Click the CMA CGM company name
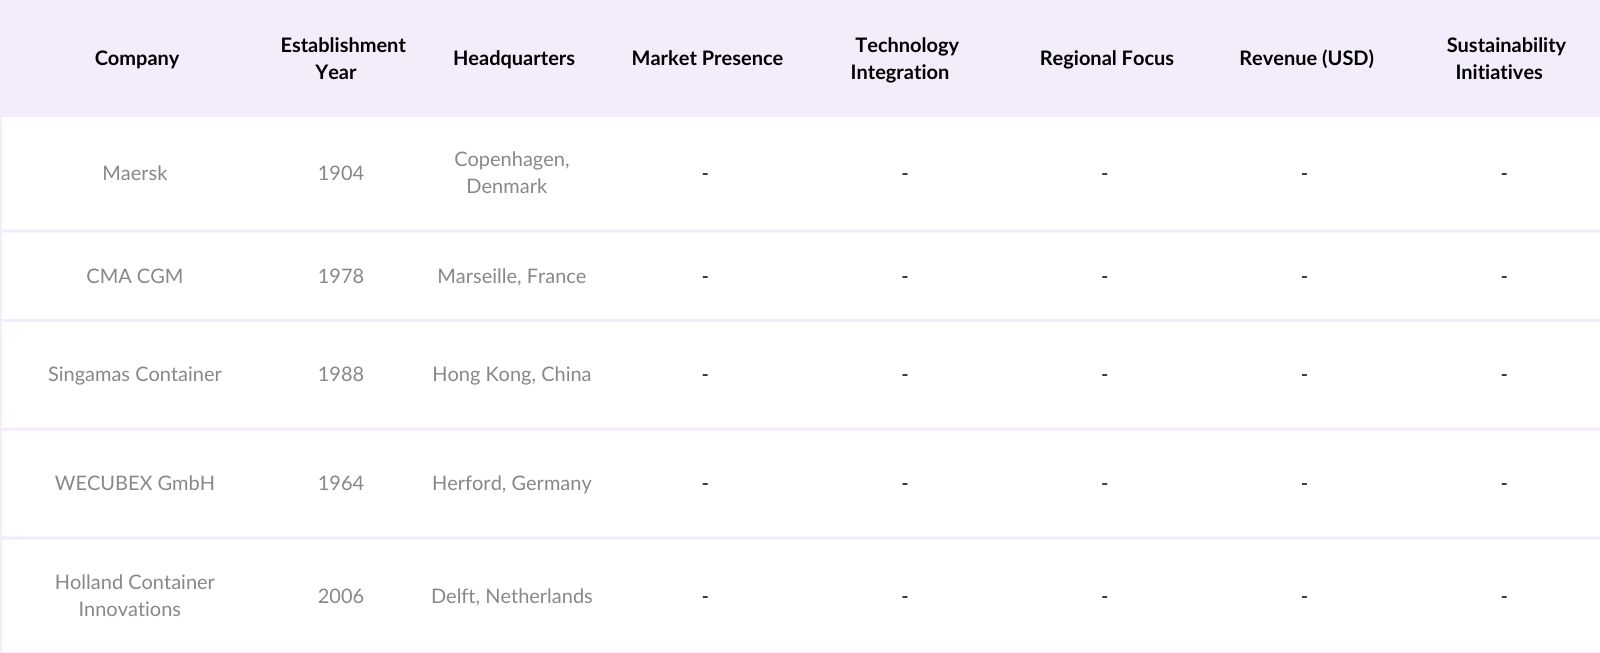Viewport: 1600px width, 653px height. pos(135,276)
